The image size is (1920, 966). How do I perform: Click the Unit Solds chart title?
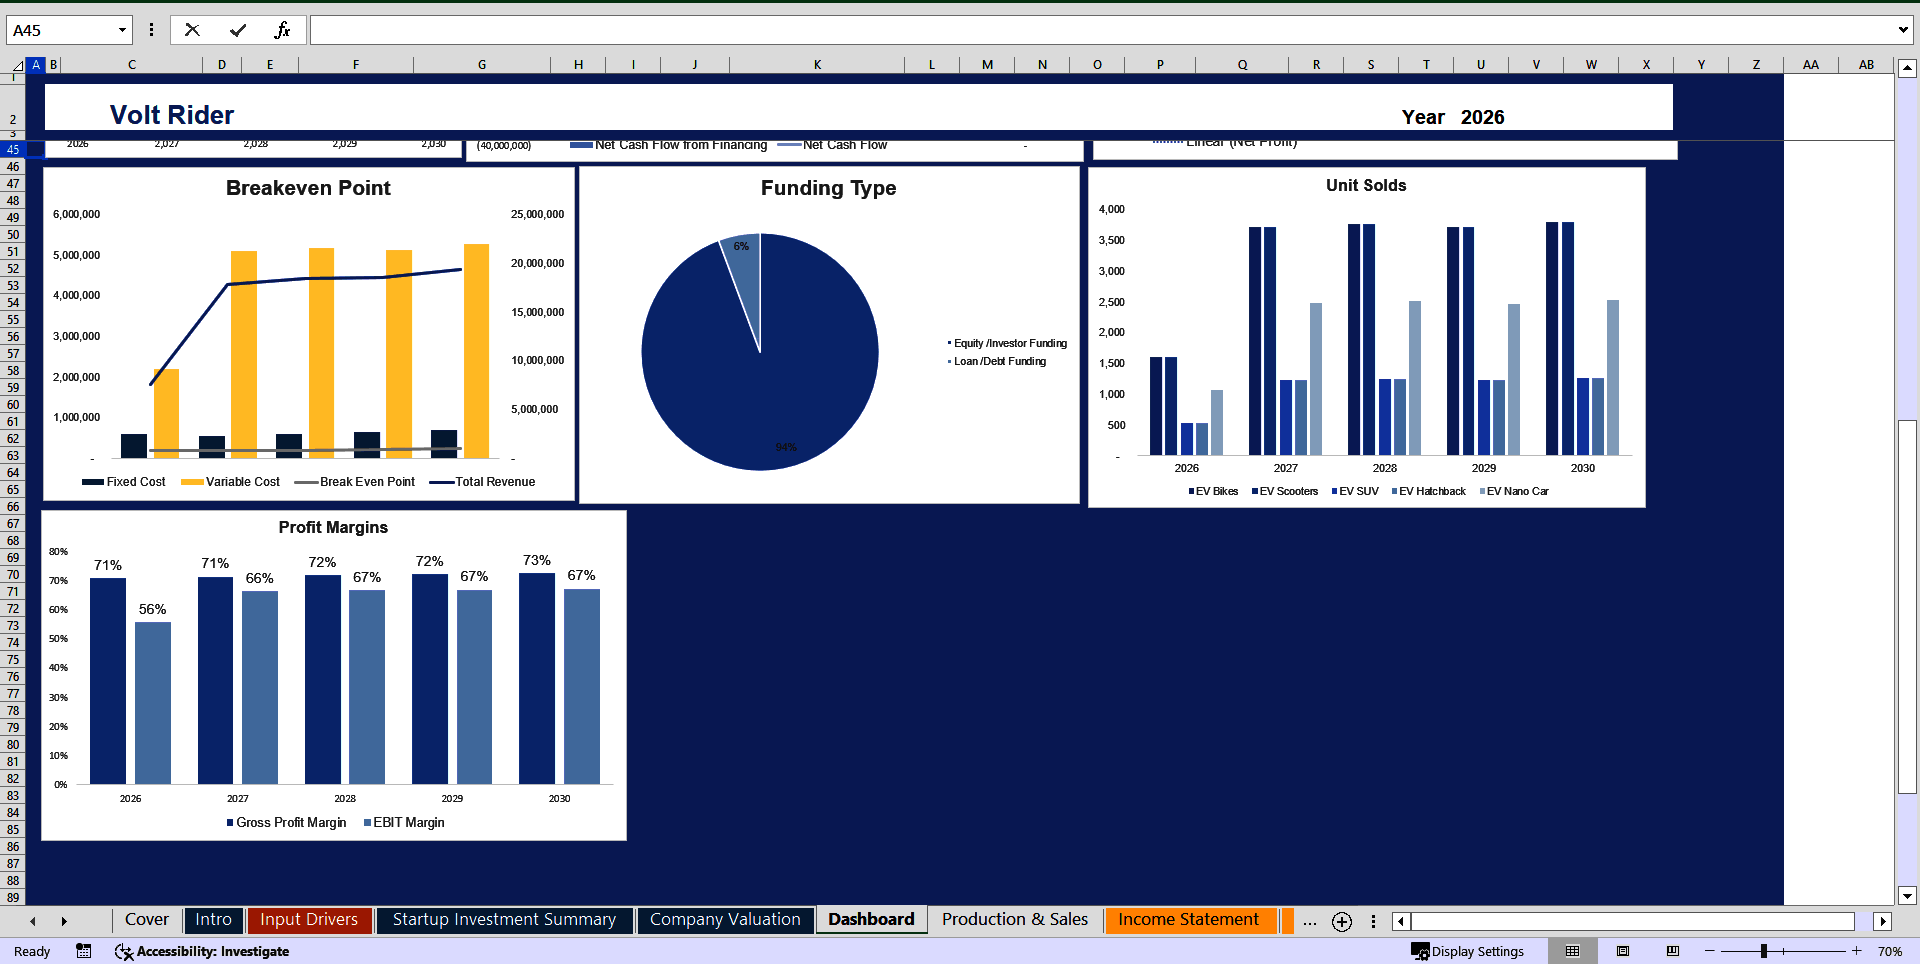[x=1366, y=185]
